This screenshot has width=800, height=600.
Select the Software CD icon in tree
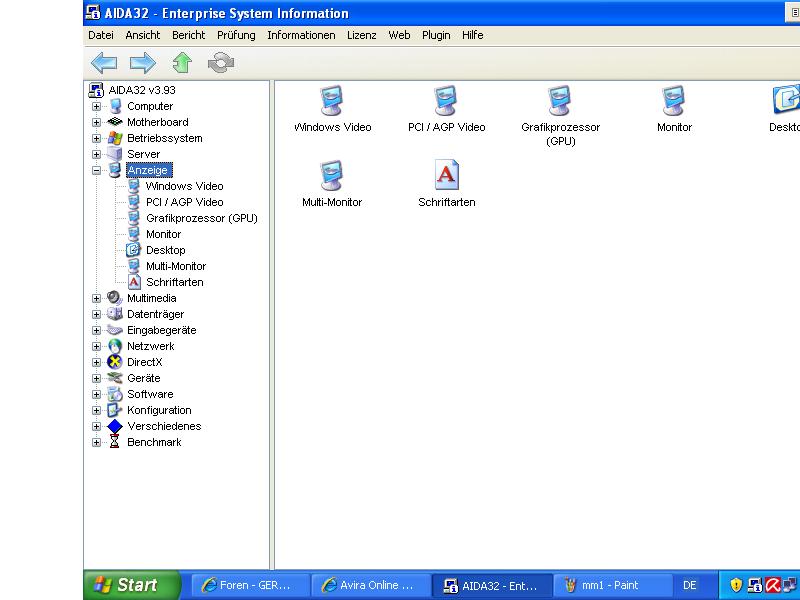tap(115, 394)
